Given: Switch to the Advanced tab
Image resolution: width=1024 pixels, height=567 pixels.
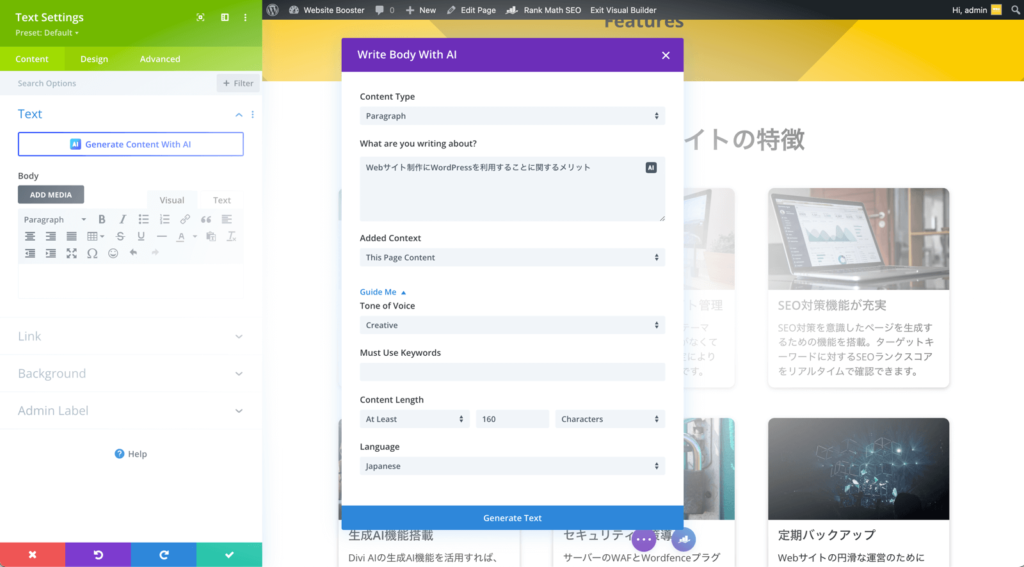Looking at the screenshot, I should click(160, 59).
